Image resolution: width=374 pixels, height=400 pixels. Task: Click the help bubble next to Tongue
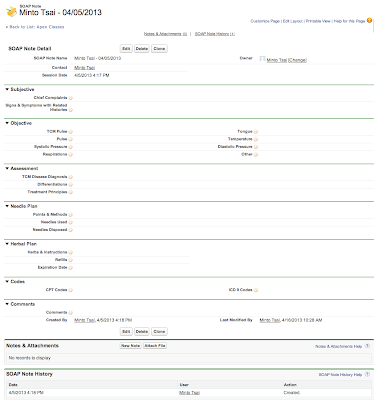pyautogui.click(x=256, y=132)
